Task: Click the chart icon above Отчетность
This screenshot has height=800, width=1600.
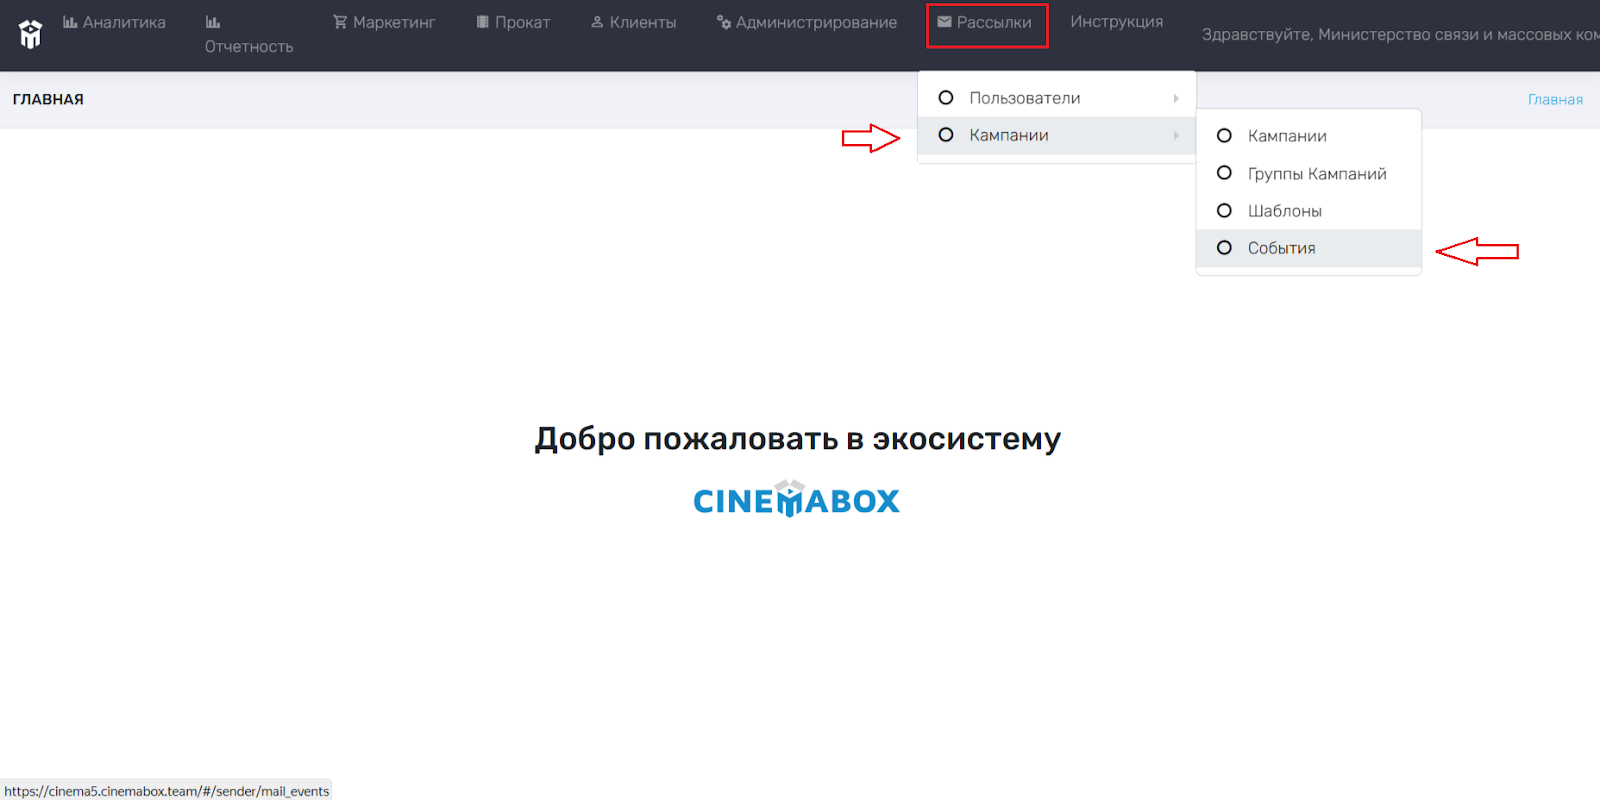Action: click(x=212, y=22)
